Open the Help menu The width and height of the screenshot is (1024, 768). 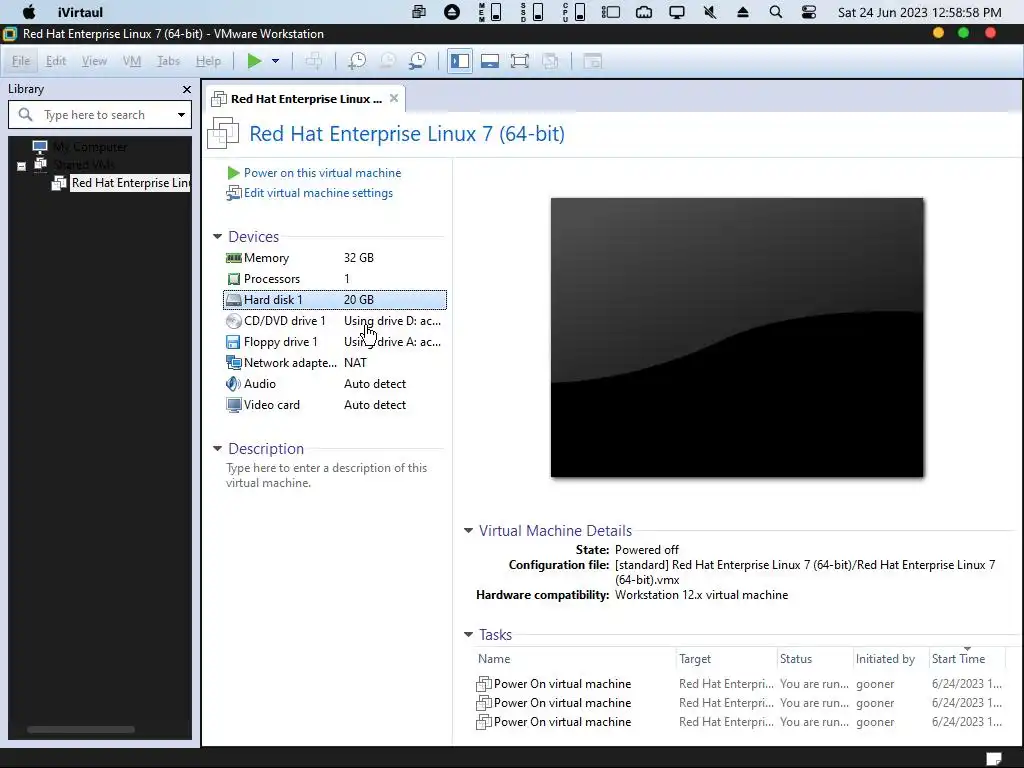coord(208,61)
